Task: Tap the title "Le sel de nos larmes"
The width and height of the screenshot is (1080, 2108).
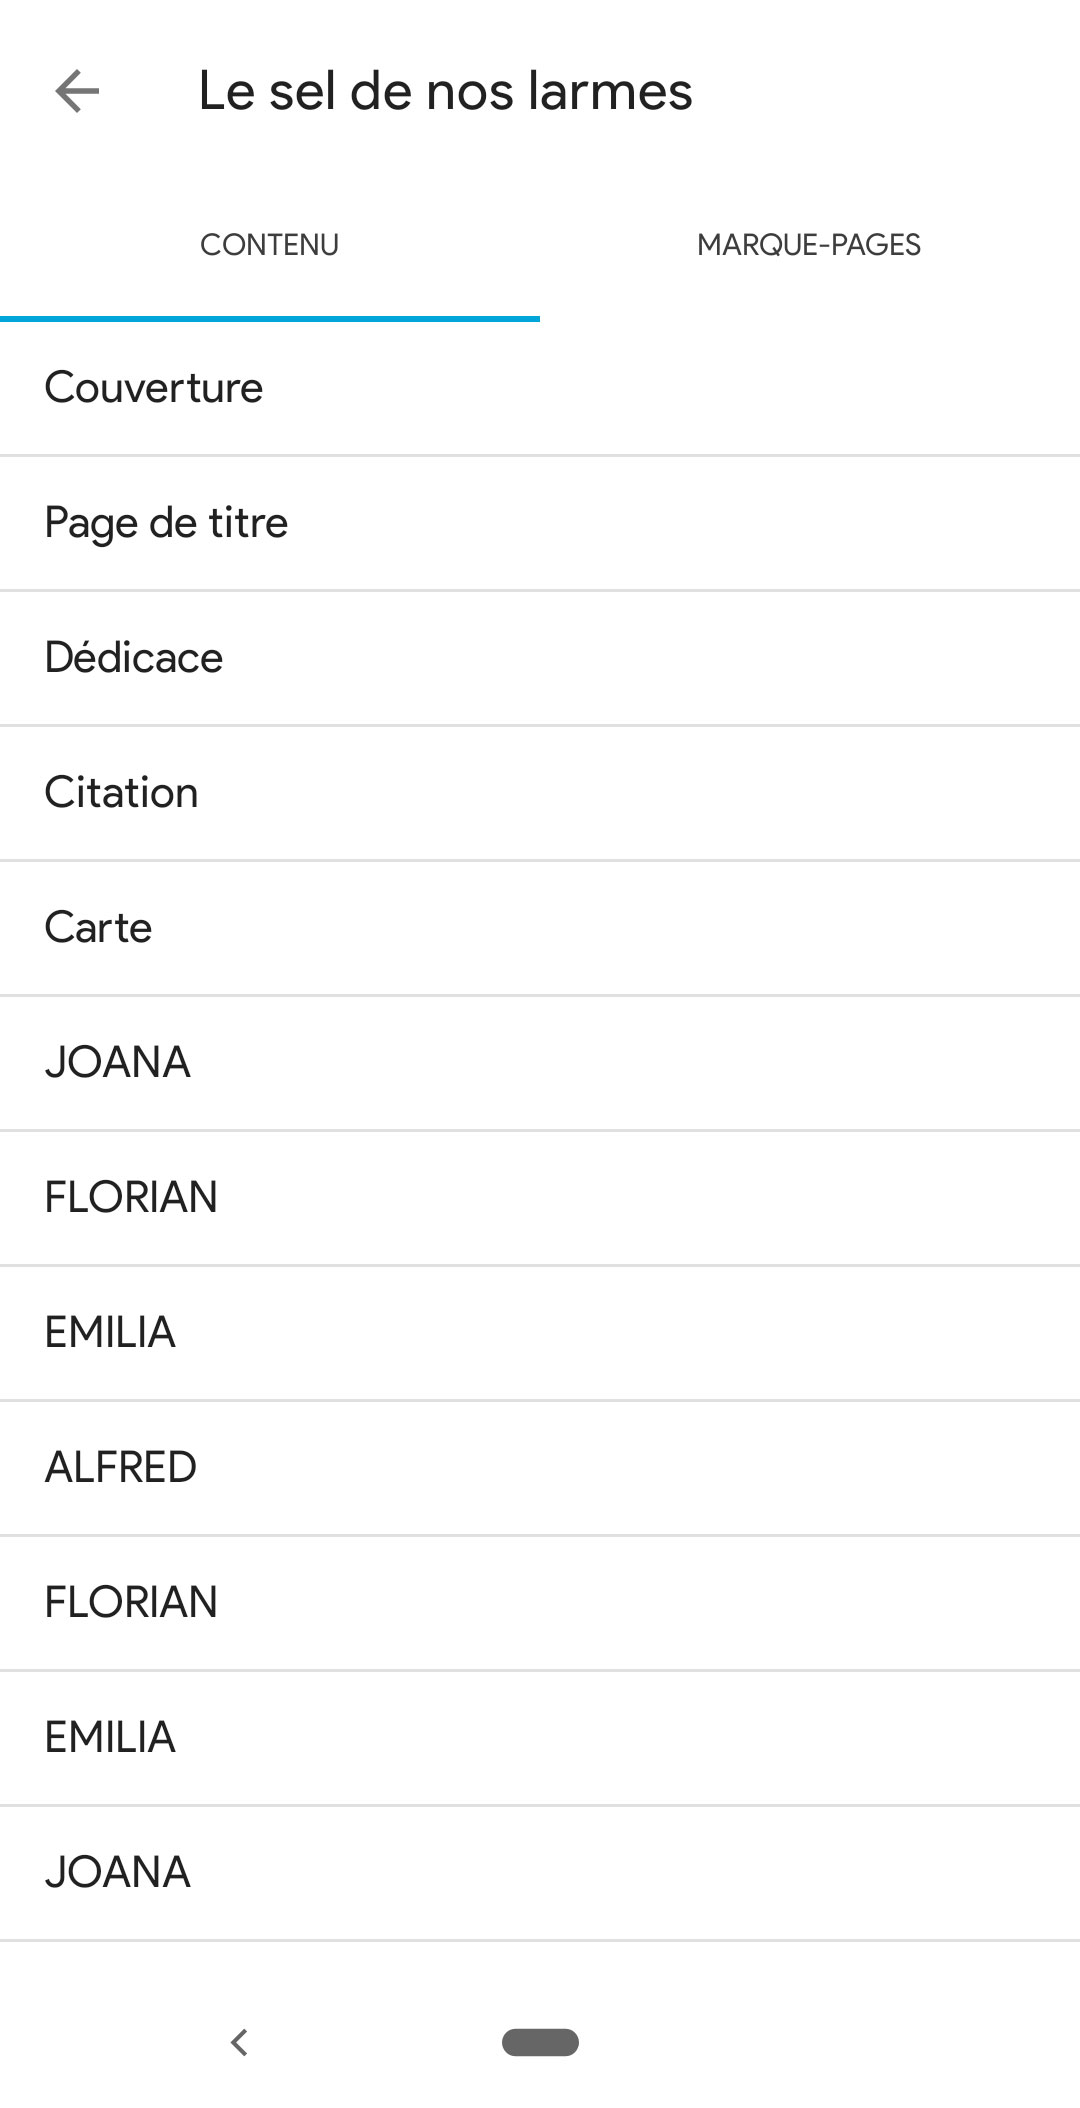Action: click(445, 92)
